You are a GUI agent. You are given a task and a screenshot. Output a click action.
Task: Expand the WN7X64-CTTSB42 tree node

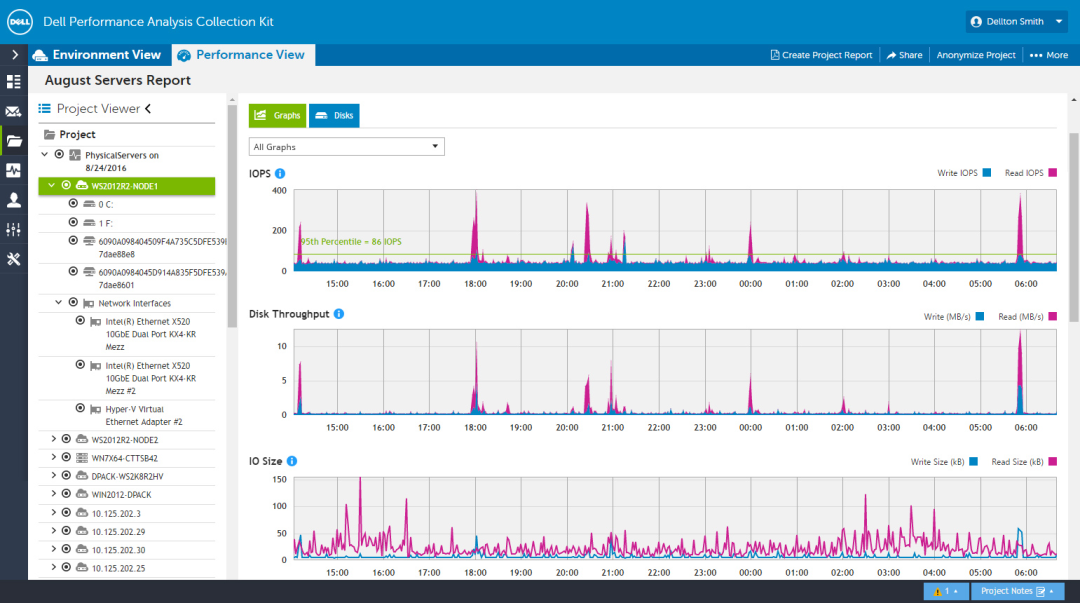click(53, 457)
